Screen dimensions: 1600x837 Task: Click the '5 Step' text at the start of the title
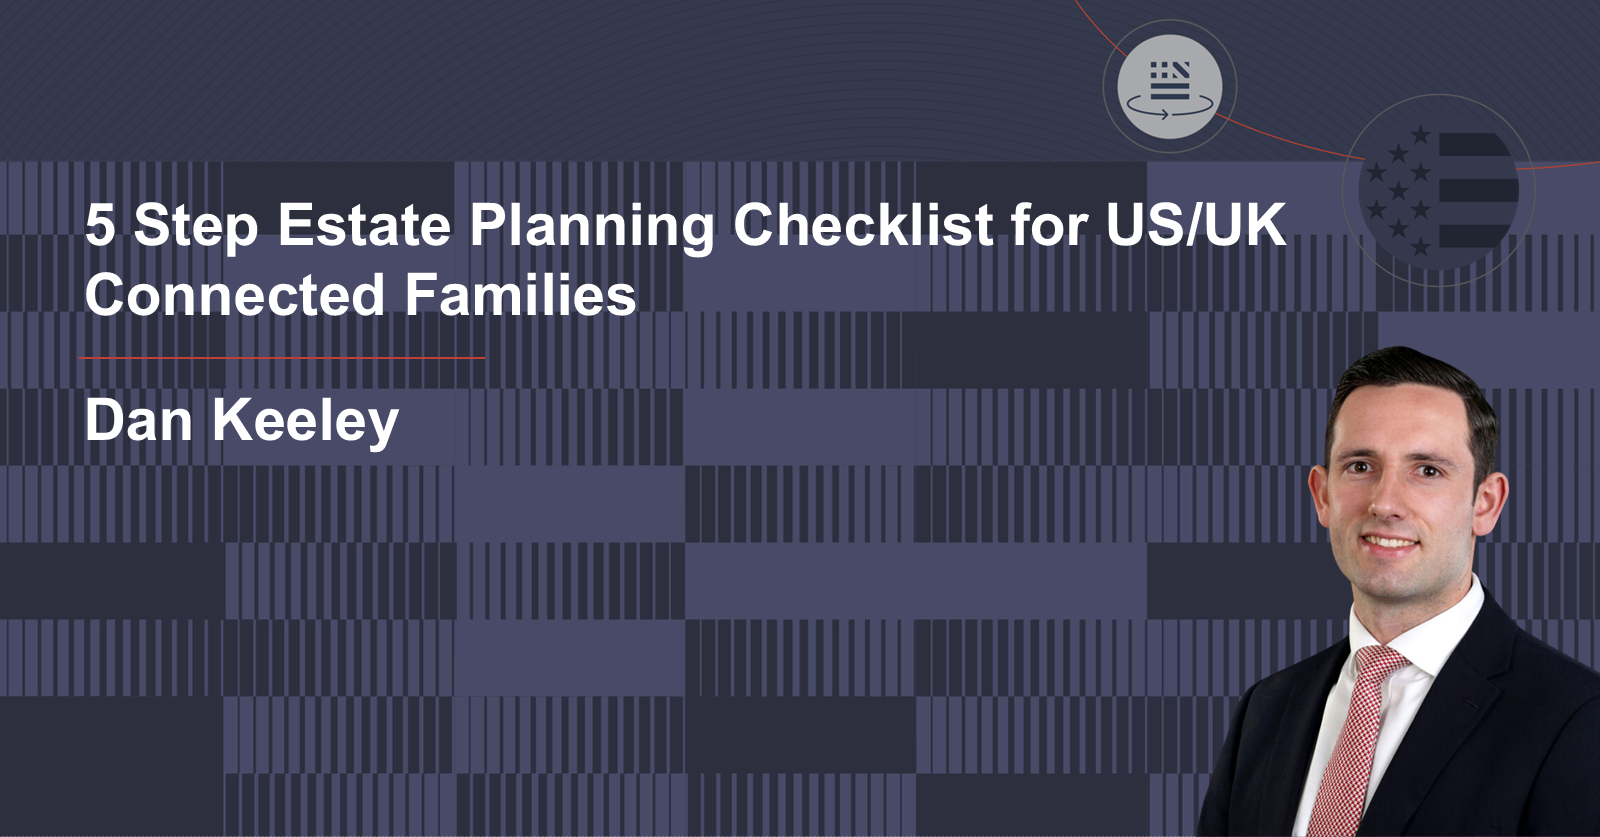coord(172,225)
